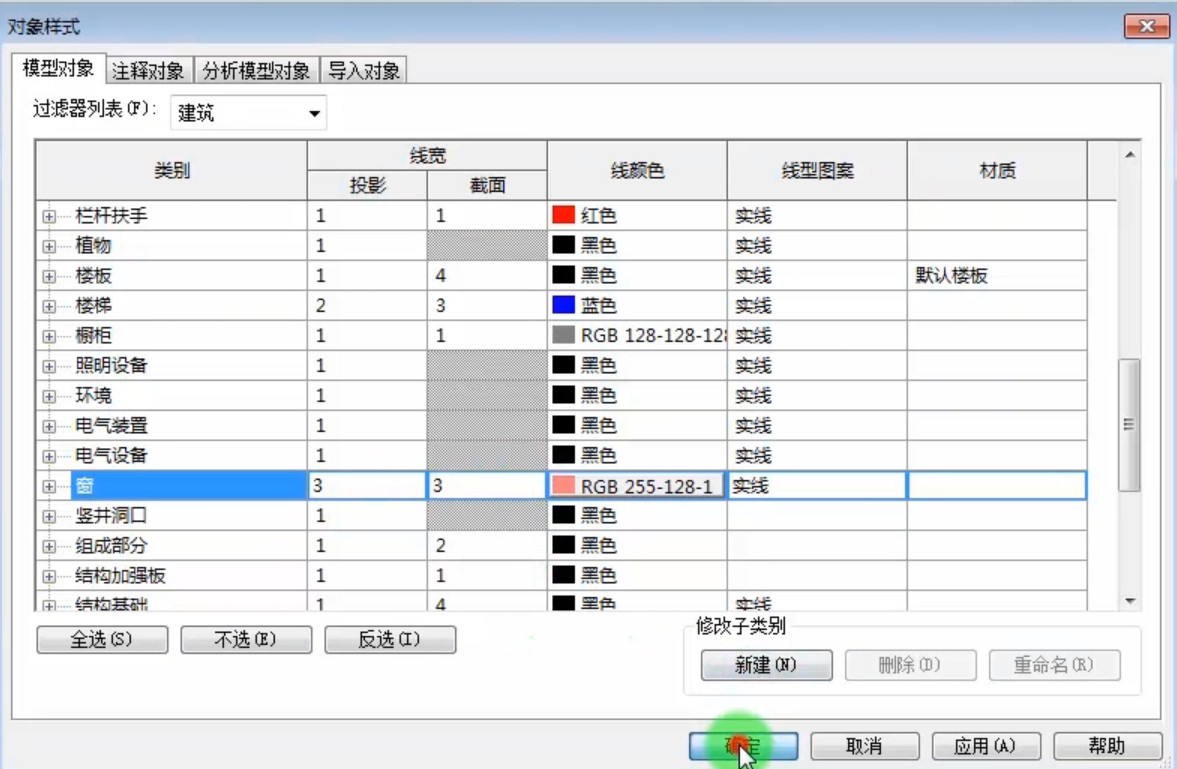Click the 反选 (I) button
Screen dimensions: 1177x769
pyautogui.click(x=390, y=640)
